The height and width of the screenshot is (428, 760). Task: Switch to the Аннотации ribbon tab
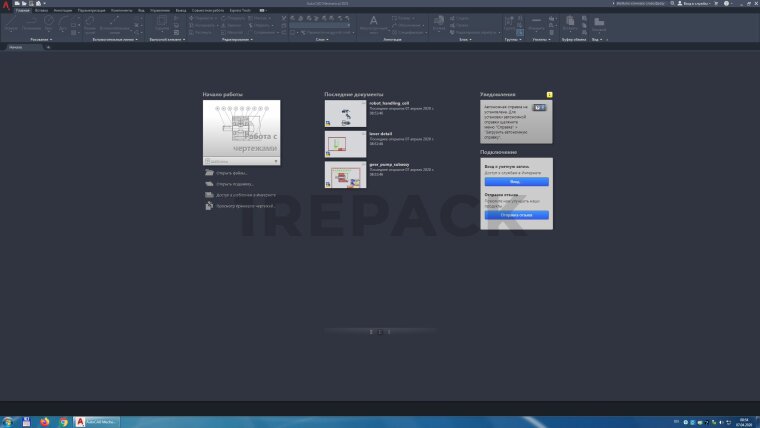coord(62,9)
